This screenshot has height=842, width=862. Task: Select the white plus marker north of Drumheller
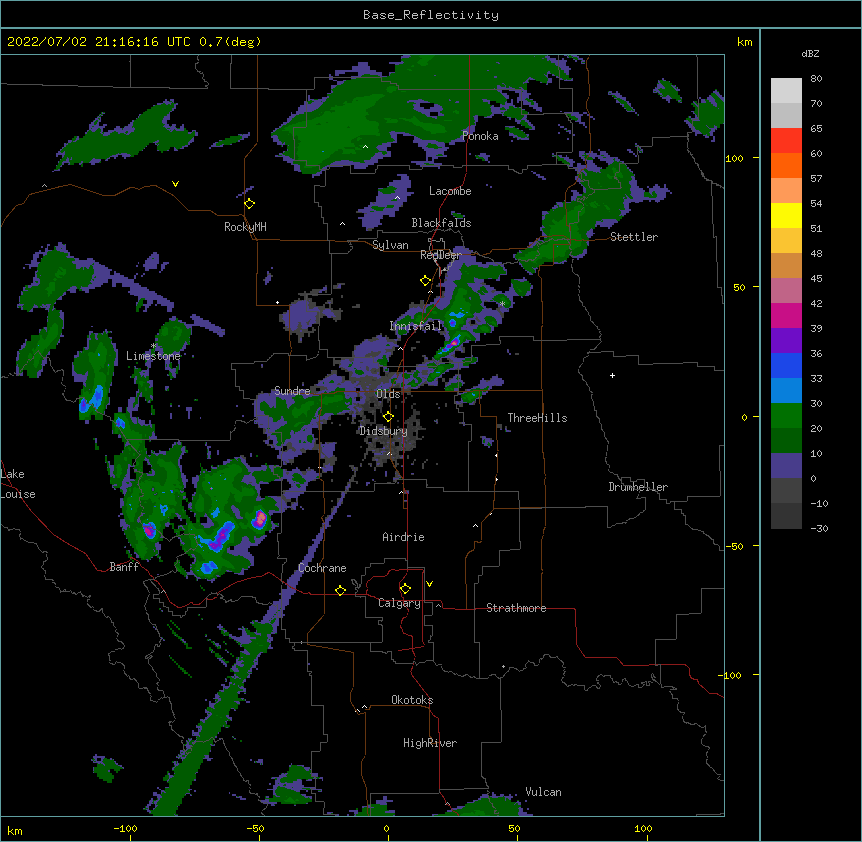pyautogui.click(x=612, y=375)
